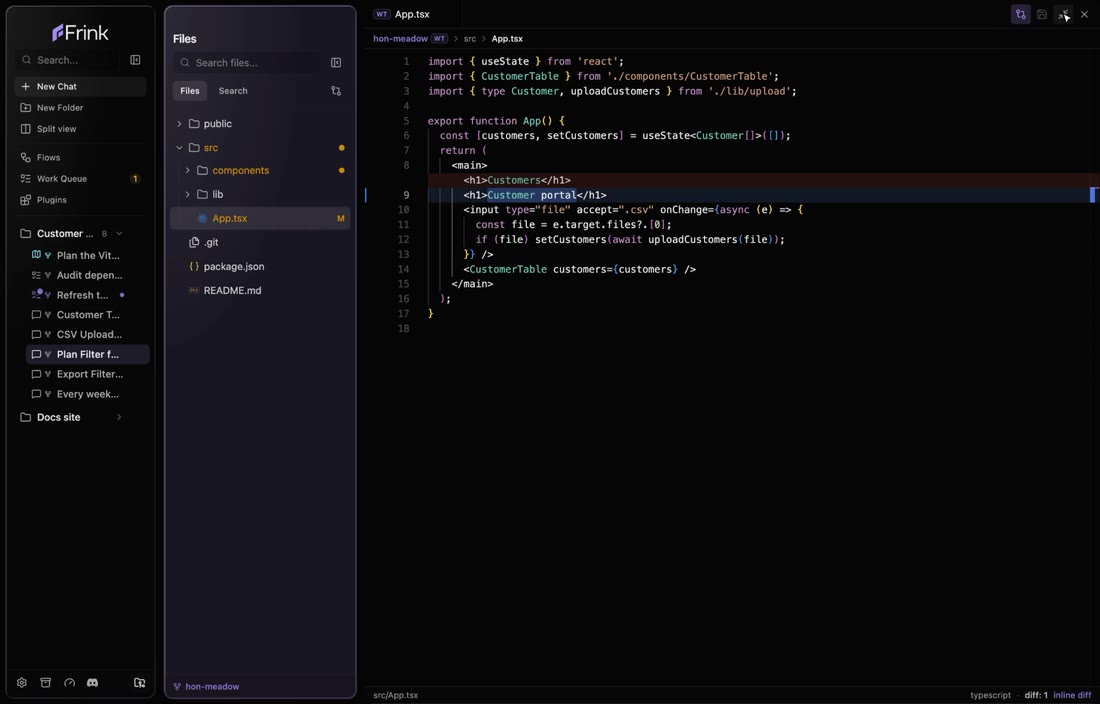Click the Work Queue count badge
The width and height of the screenshot is (1100, 704).
(x=135, y=179)
